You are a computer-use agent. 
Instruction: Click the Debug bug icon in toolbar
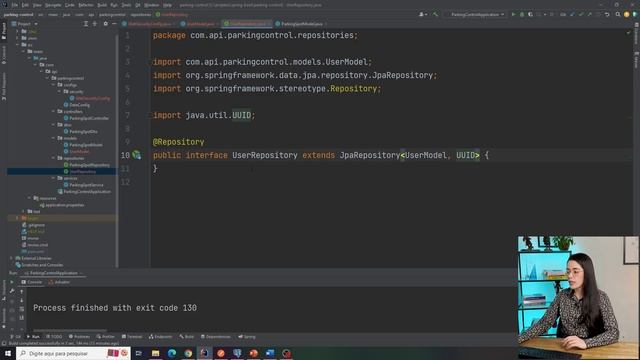[x=521, y=14]
